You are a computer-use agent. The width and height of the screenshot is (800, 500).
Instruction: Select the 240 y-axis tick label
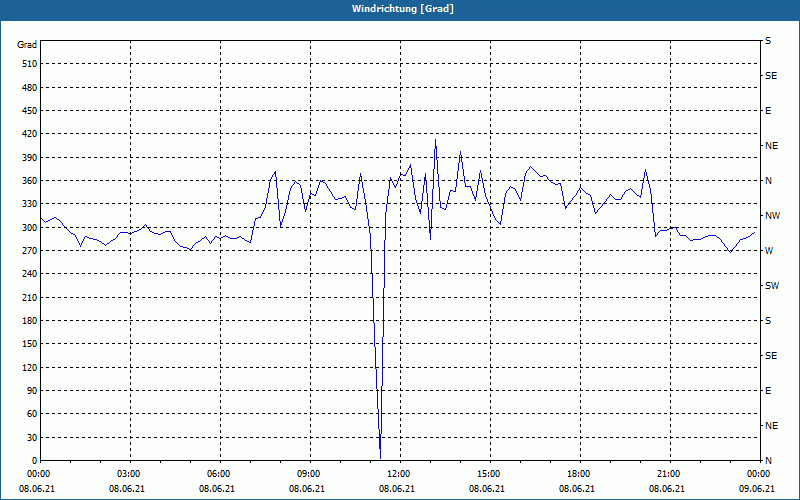pyautogui.click(x=30, y=274)
